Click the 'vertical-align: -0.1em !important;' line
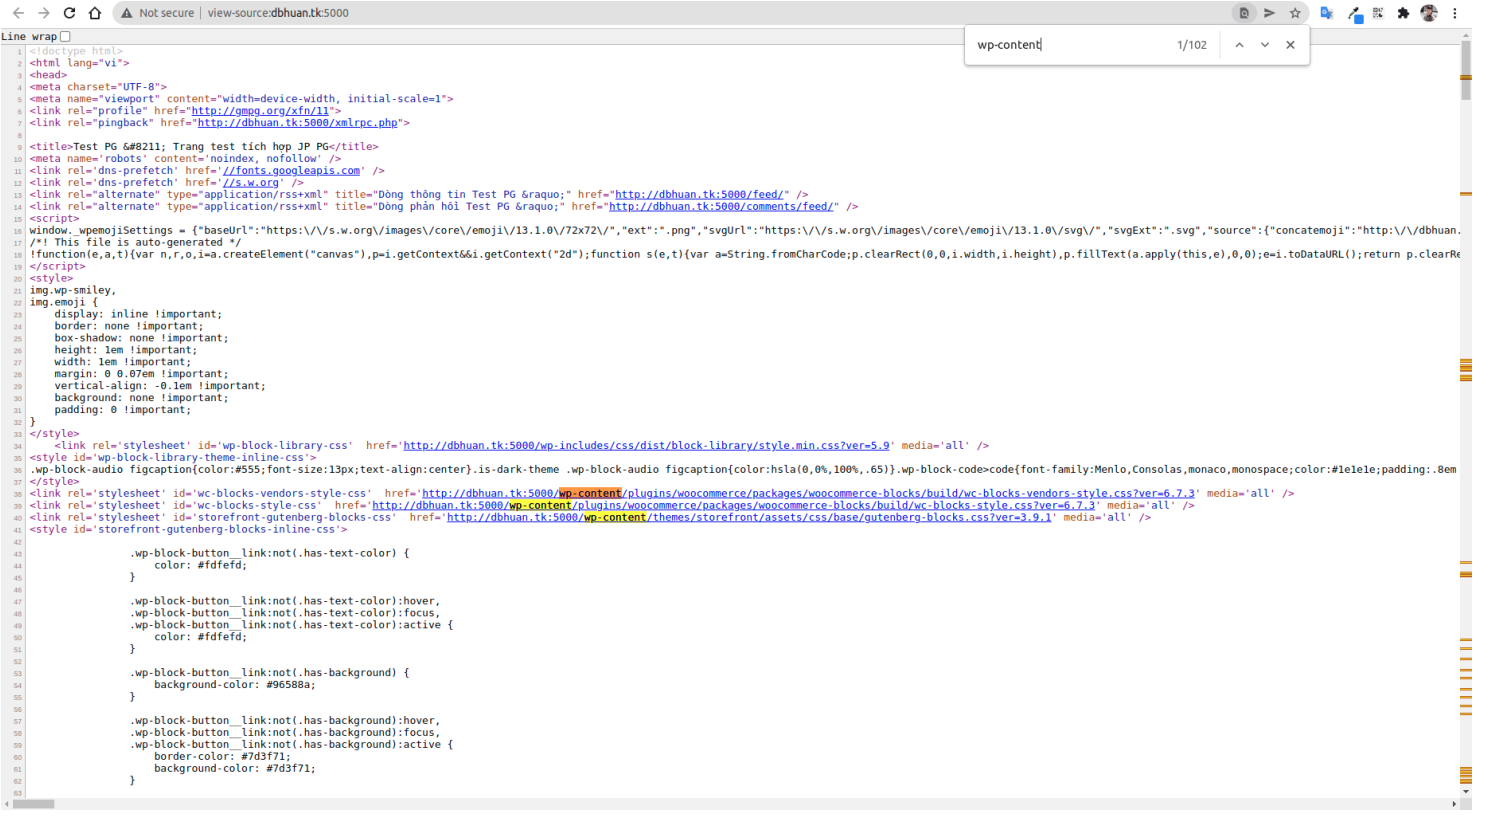The image size is (1495, 827). [x=160, y=386]
